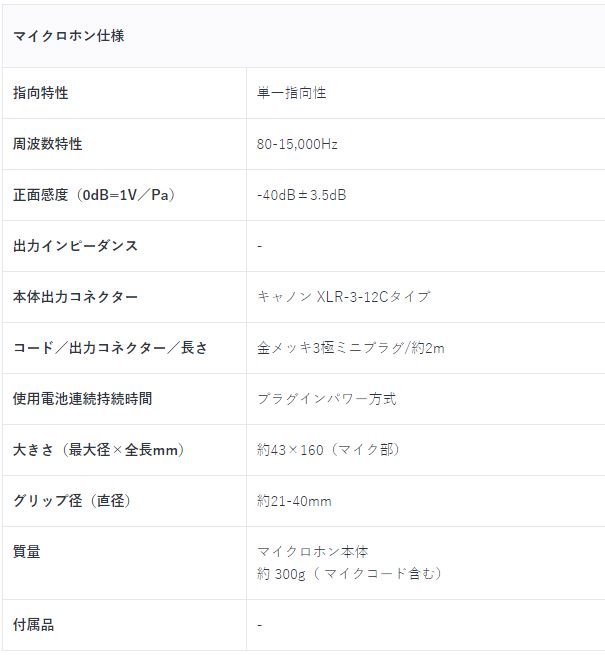Click the 質量 row label
This screenshot has height=655, width=605.
click(x=26, y=551)
